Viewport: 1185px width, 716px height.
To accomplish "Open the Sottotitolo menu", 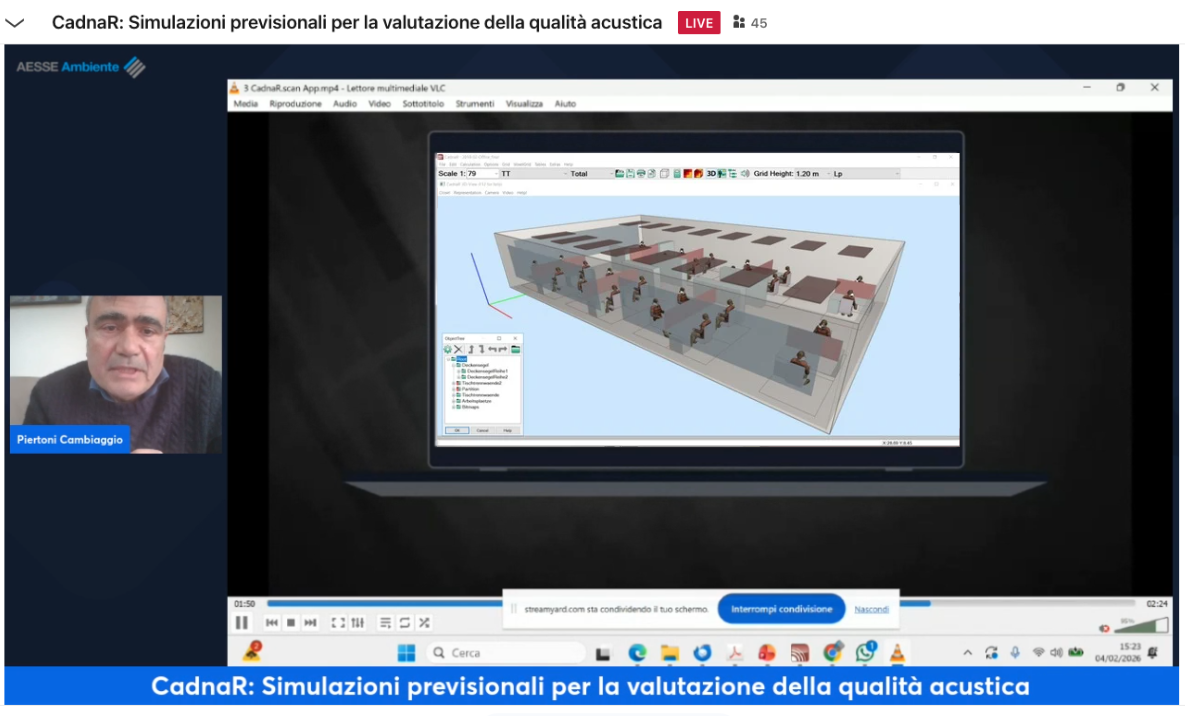I will 423,104.
